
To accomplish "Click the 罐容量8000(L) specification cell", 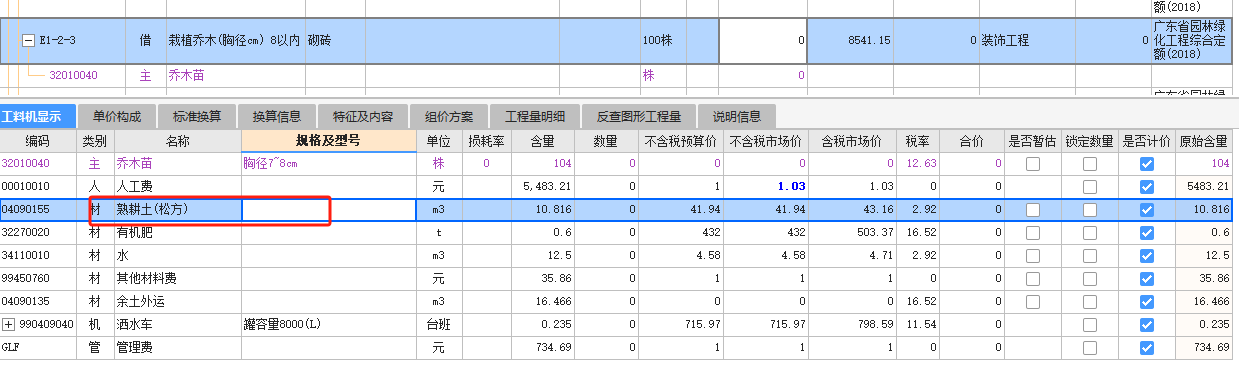I will [x=328, y=324].
